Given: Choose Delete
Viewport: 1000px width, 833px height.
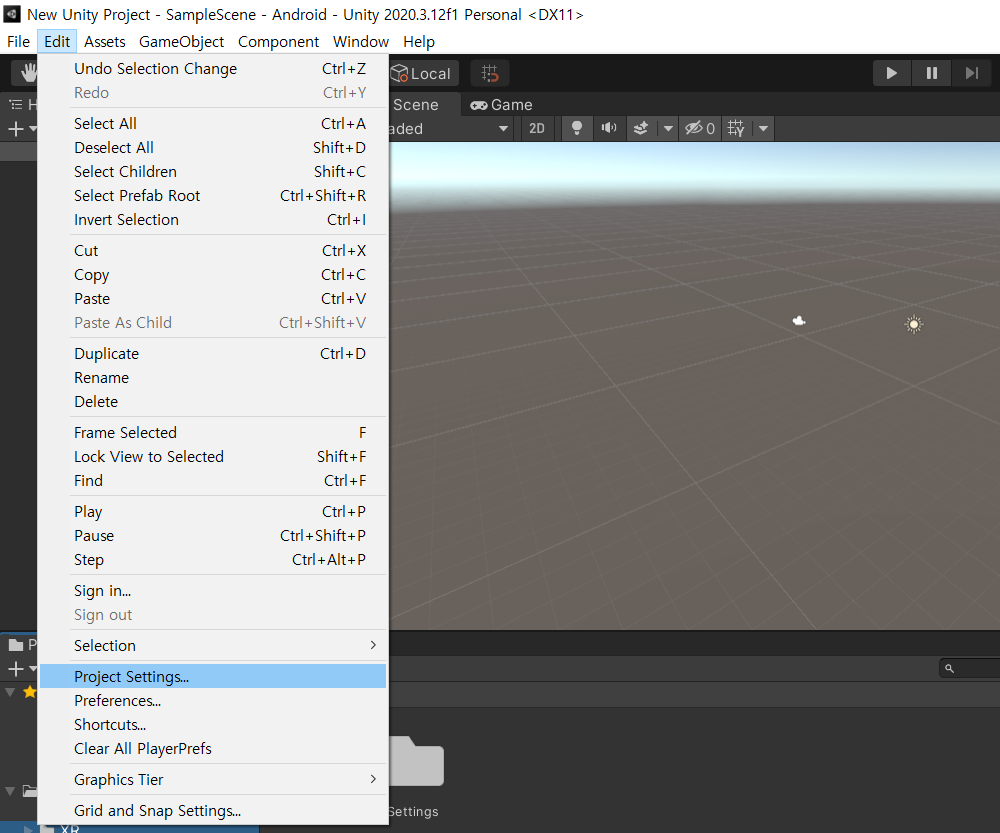Looking at the screenshot, I should [213, 402].
